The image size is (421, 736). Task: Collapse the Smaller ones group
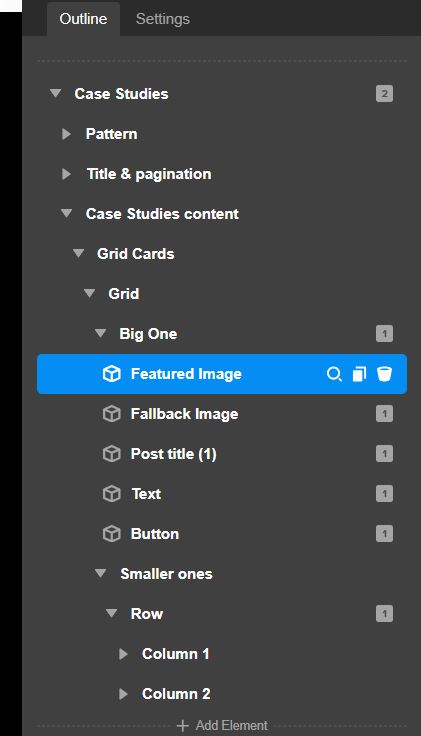click(x=100, y=574)
